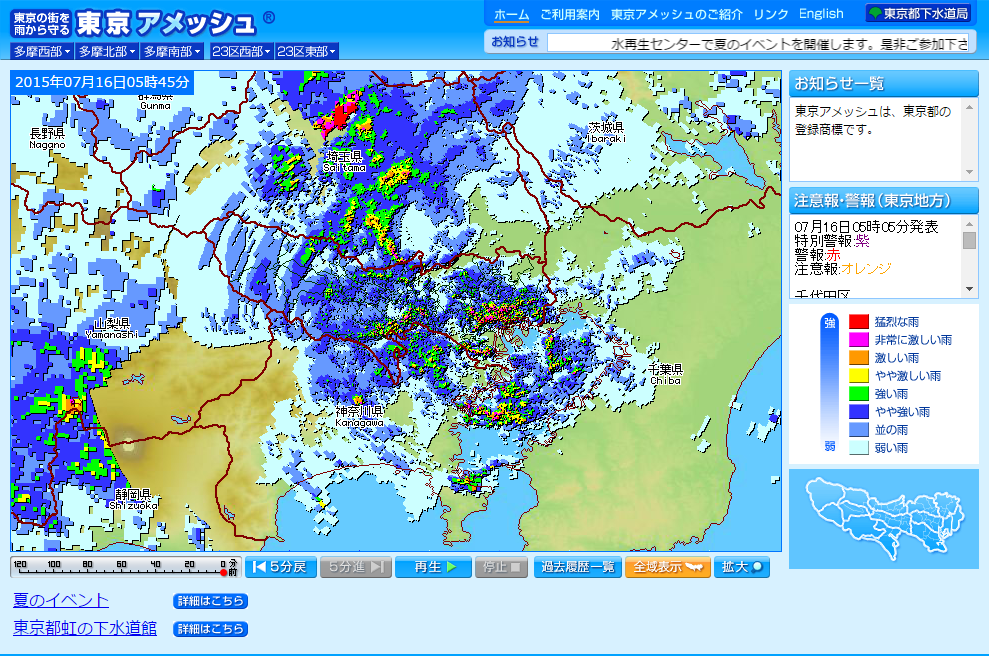The width and height of the screenshot is (989, 656).
Task: Open the 23区西部 area dropdown
Action: 241,52
